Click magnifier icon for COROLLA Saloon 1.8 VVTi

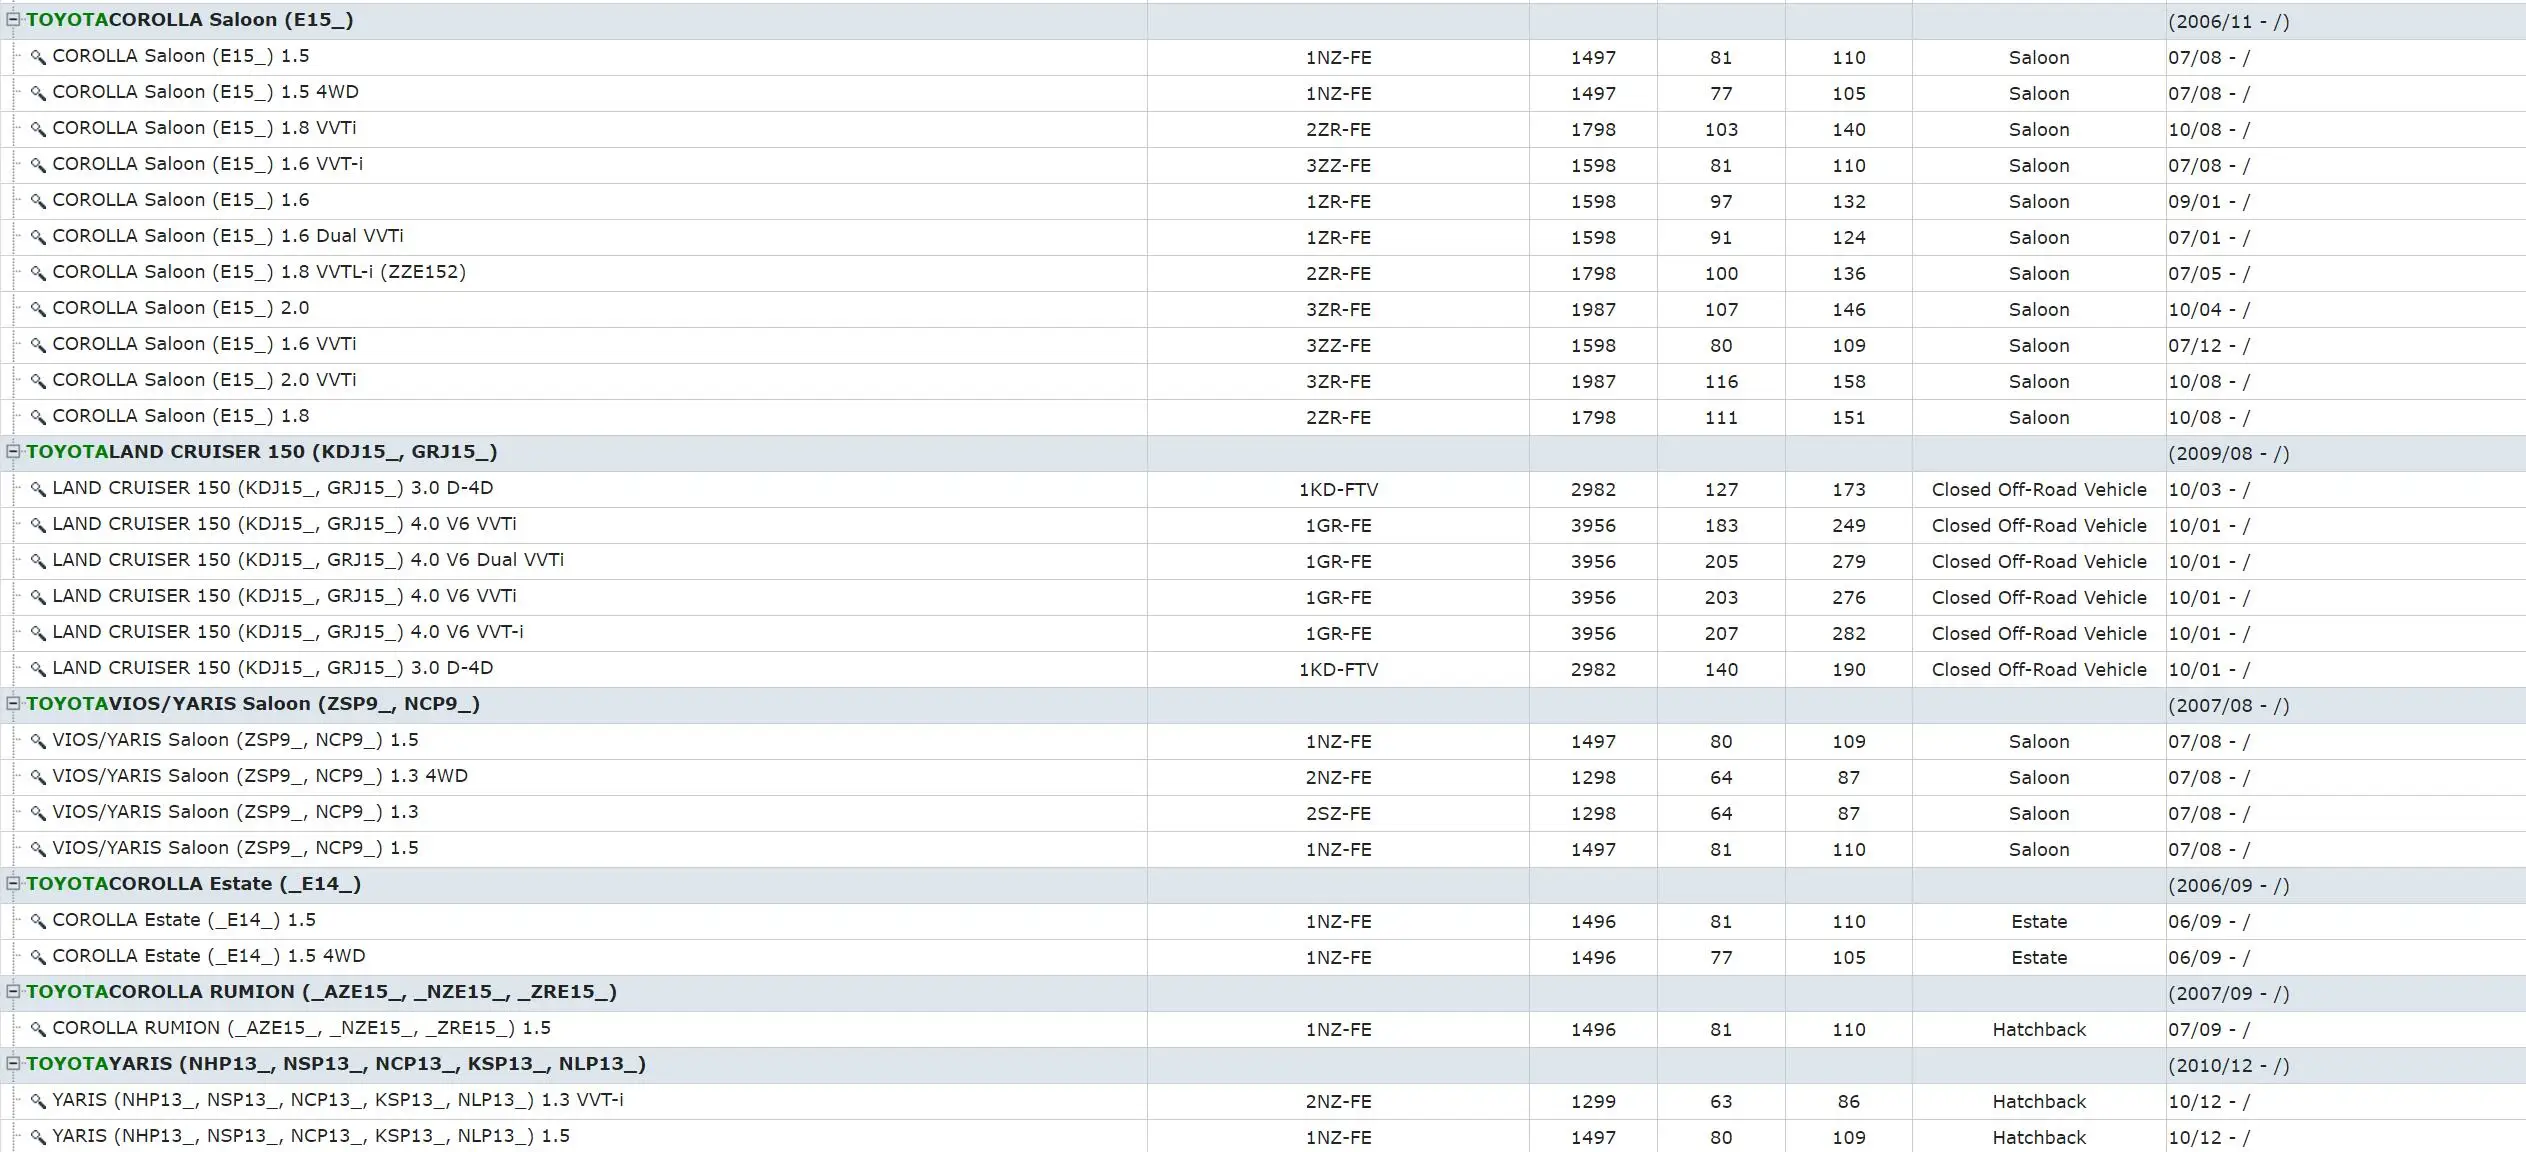point(38,129)
